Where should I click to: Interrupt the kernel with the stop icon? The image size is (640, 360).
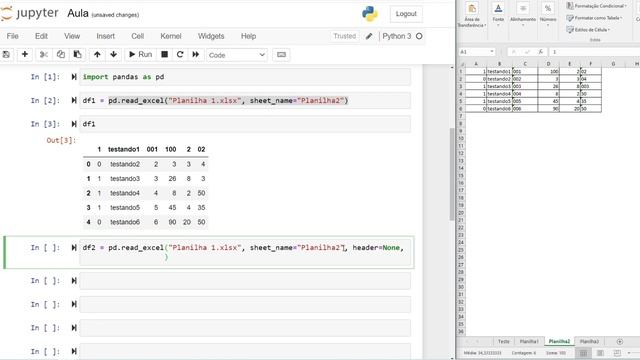[x=164, y=54]
